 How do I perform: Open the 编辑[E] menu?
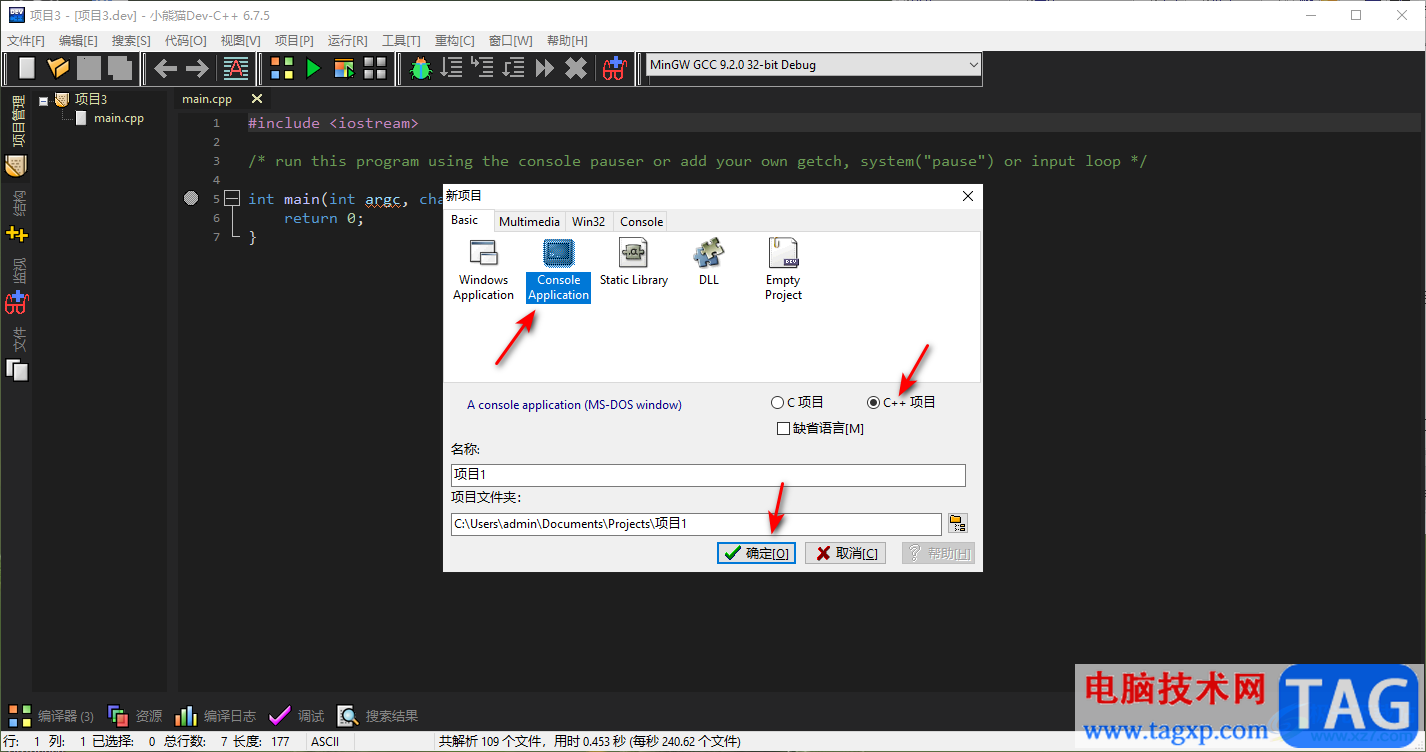(78, 40)
